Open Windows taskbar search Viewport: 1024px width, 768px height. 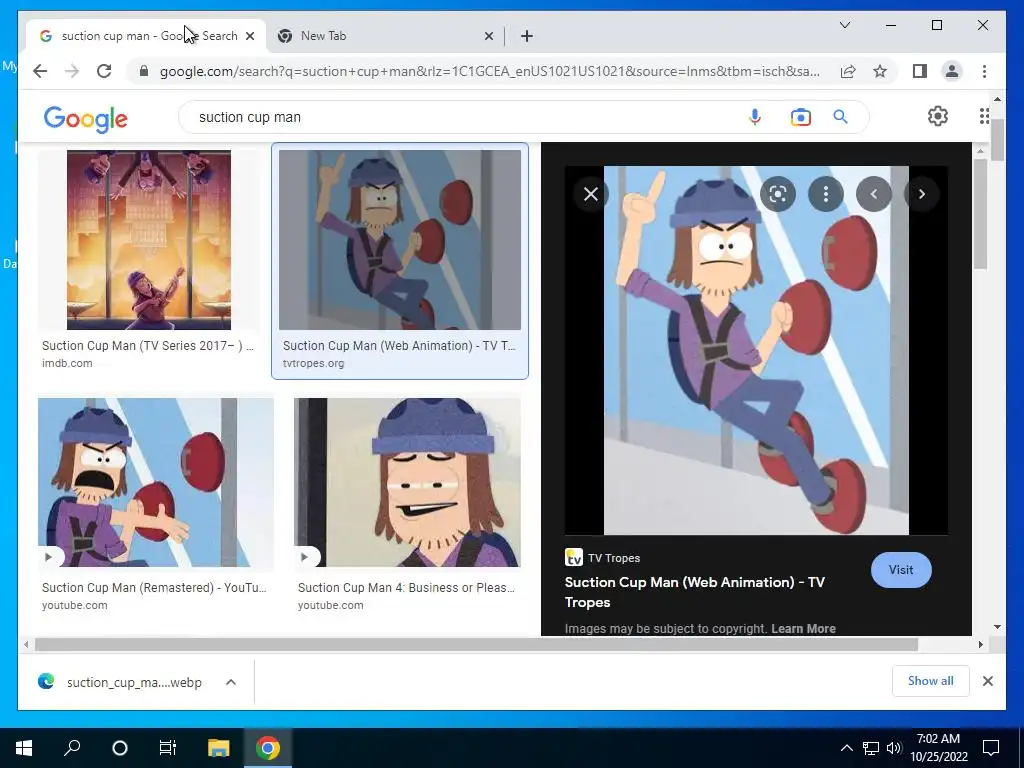[72, 748]
